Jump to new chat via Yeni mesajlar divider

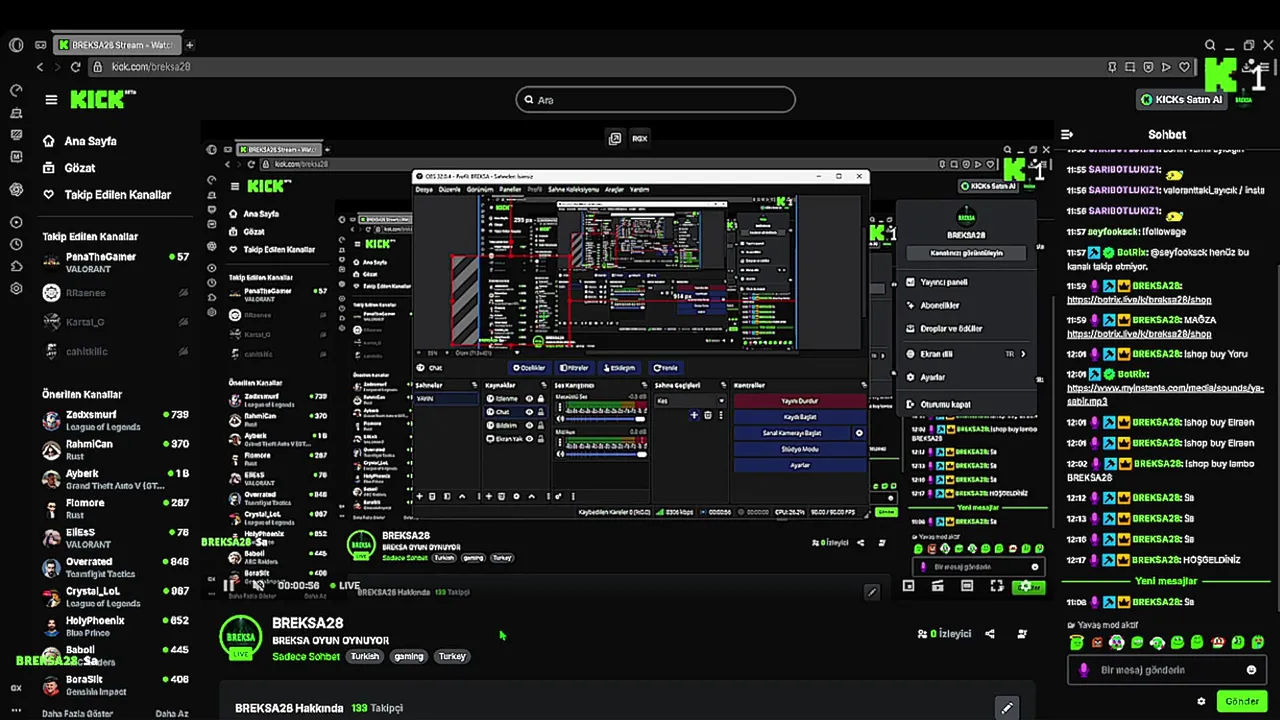pyautogui.click(x=1166, y=581)
